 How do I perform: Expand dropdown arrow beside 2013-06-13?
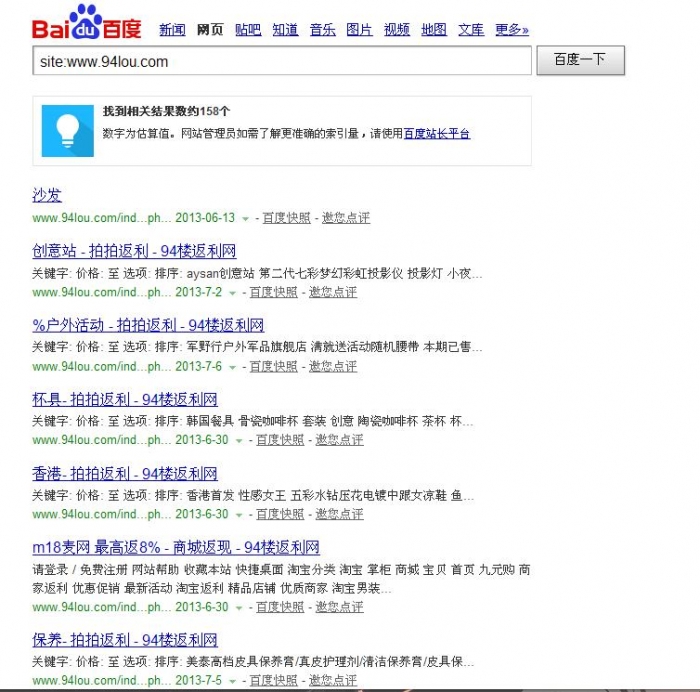pos(245,219)
